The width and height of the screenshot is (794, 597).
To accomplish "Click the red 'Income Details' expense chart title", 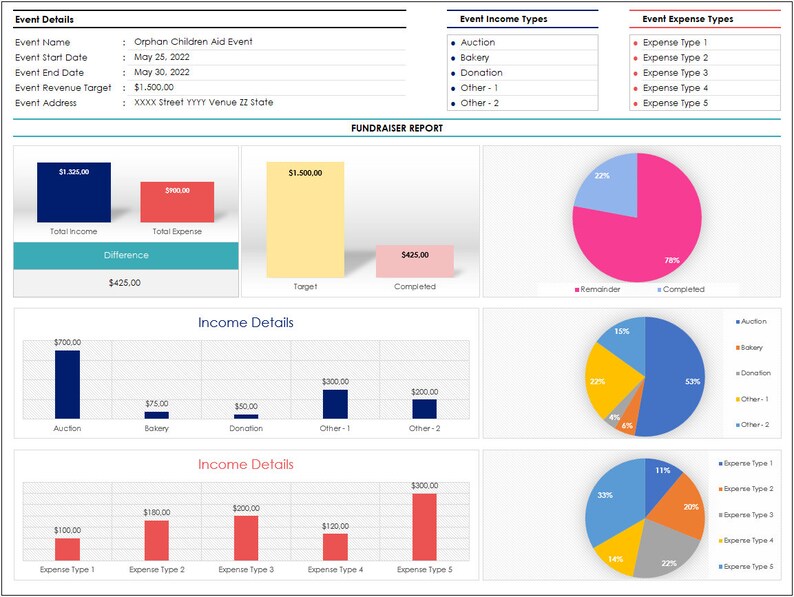I will pos(246,464).
